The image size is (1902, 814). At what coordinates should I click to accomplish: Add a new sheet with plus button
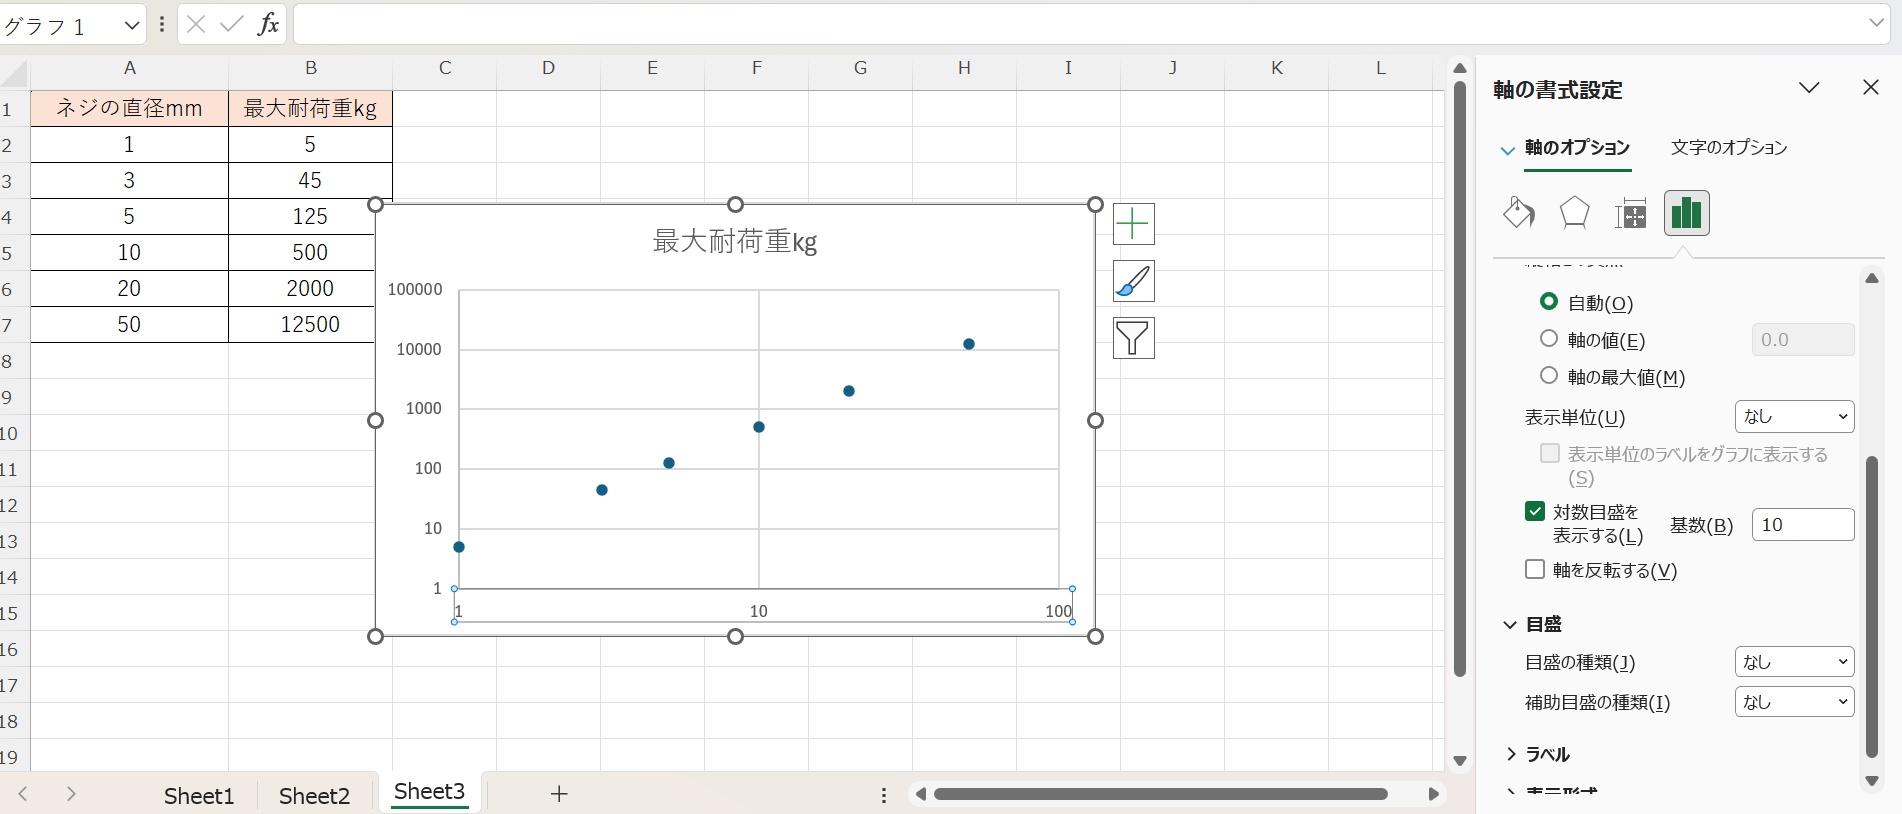[559, 794]
